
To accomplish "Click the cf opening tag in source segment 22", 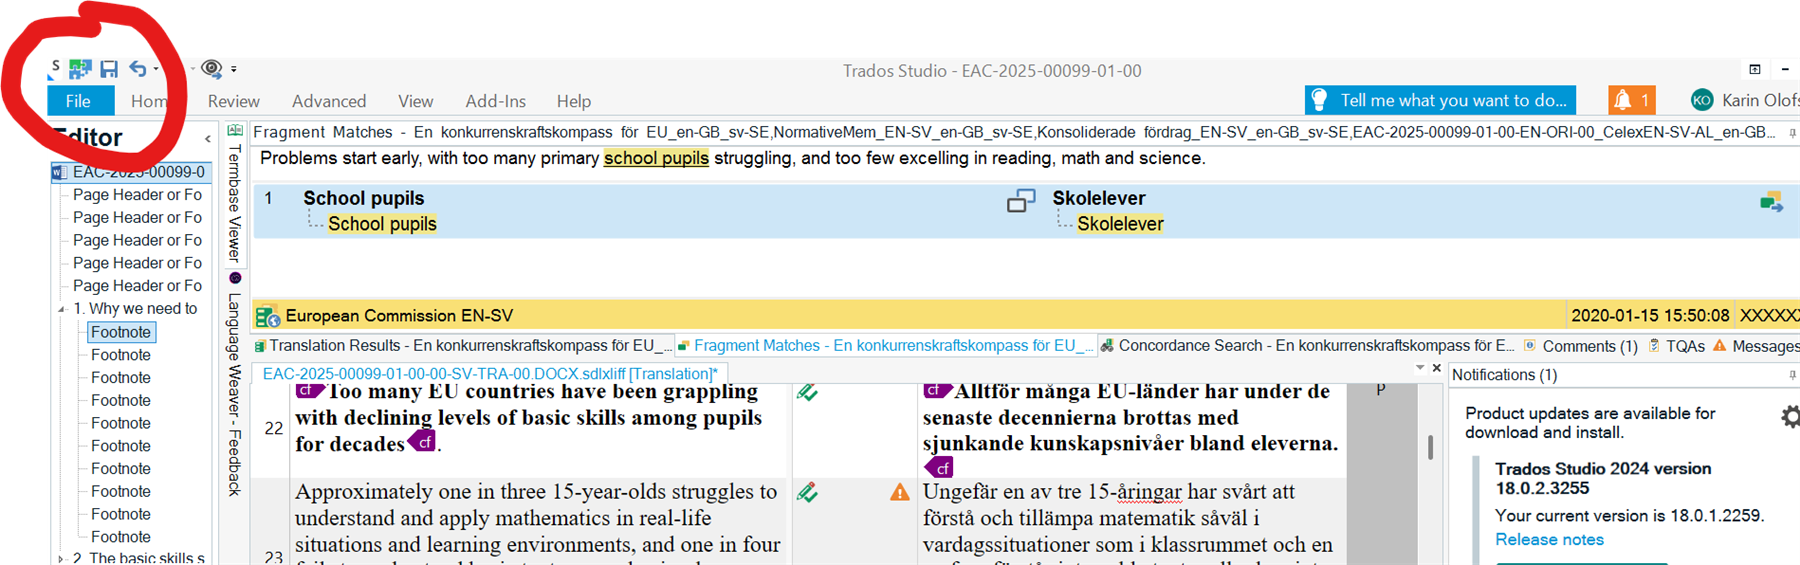I will 309,391.
